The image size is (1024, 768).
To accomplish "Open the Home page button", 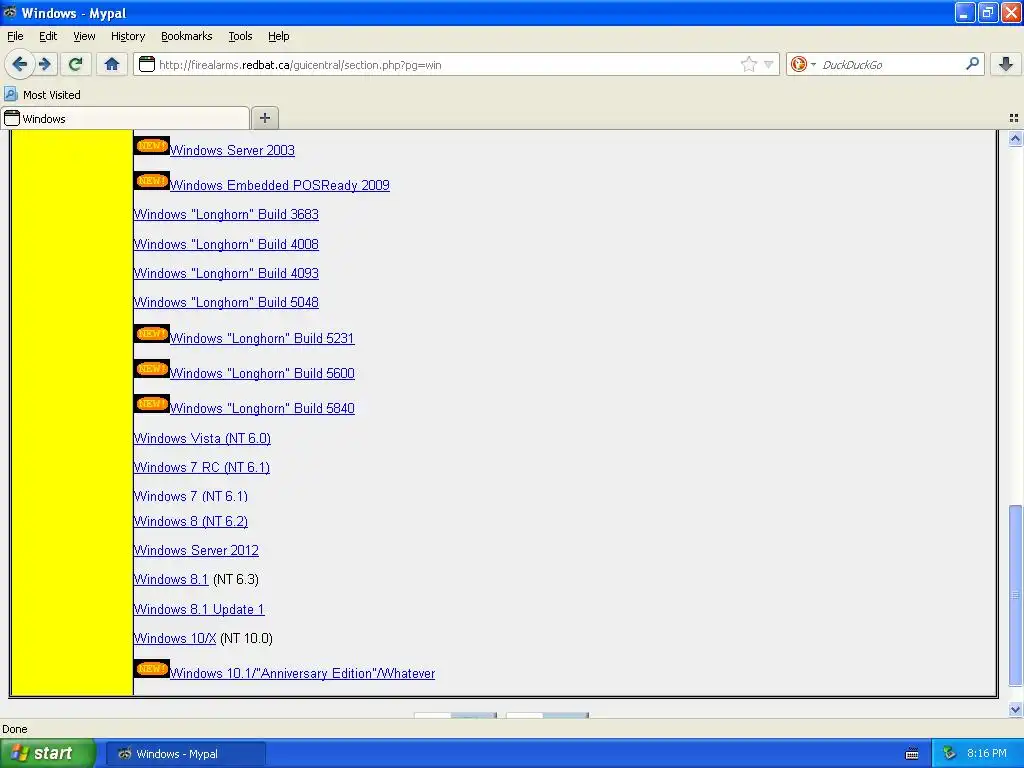I will coord(112,64).
